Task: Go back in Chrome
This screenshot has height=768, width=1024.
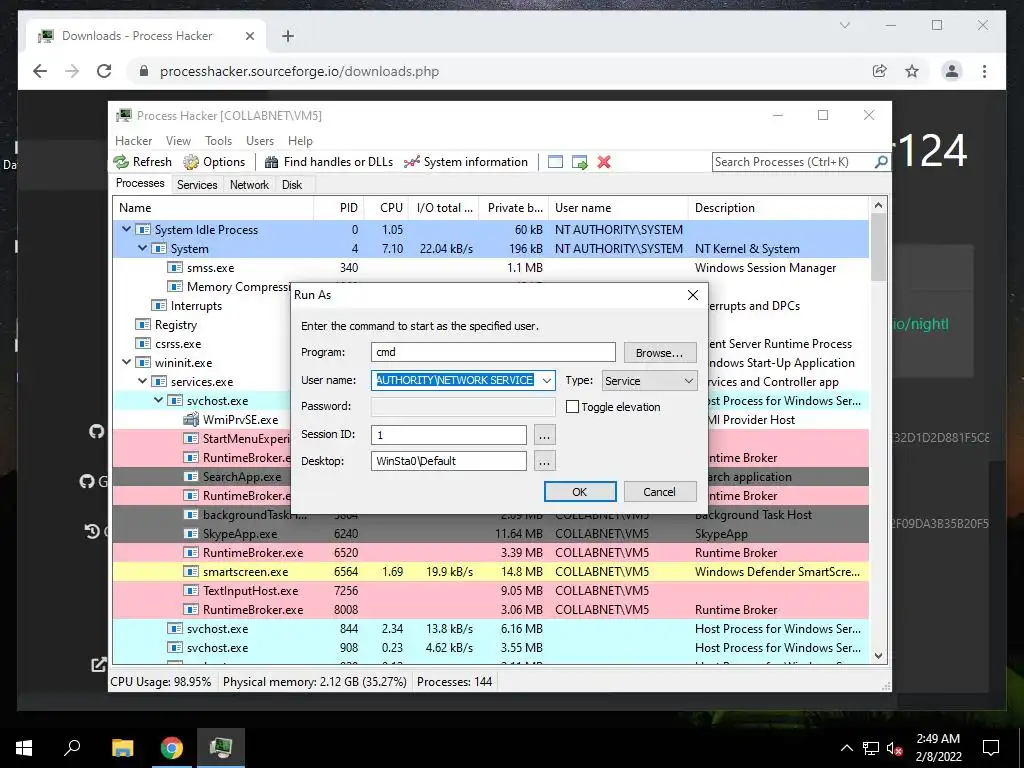Action: tap(40, 71)
